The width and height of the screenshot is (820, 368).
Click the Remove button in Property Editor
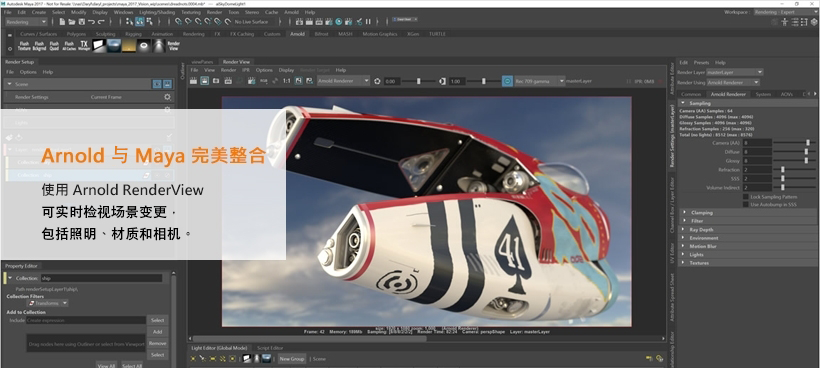click(x=157, y=343)
